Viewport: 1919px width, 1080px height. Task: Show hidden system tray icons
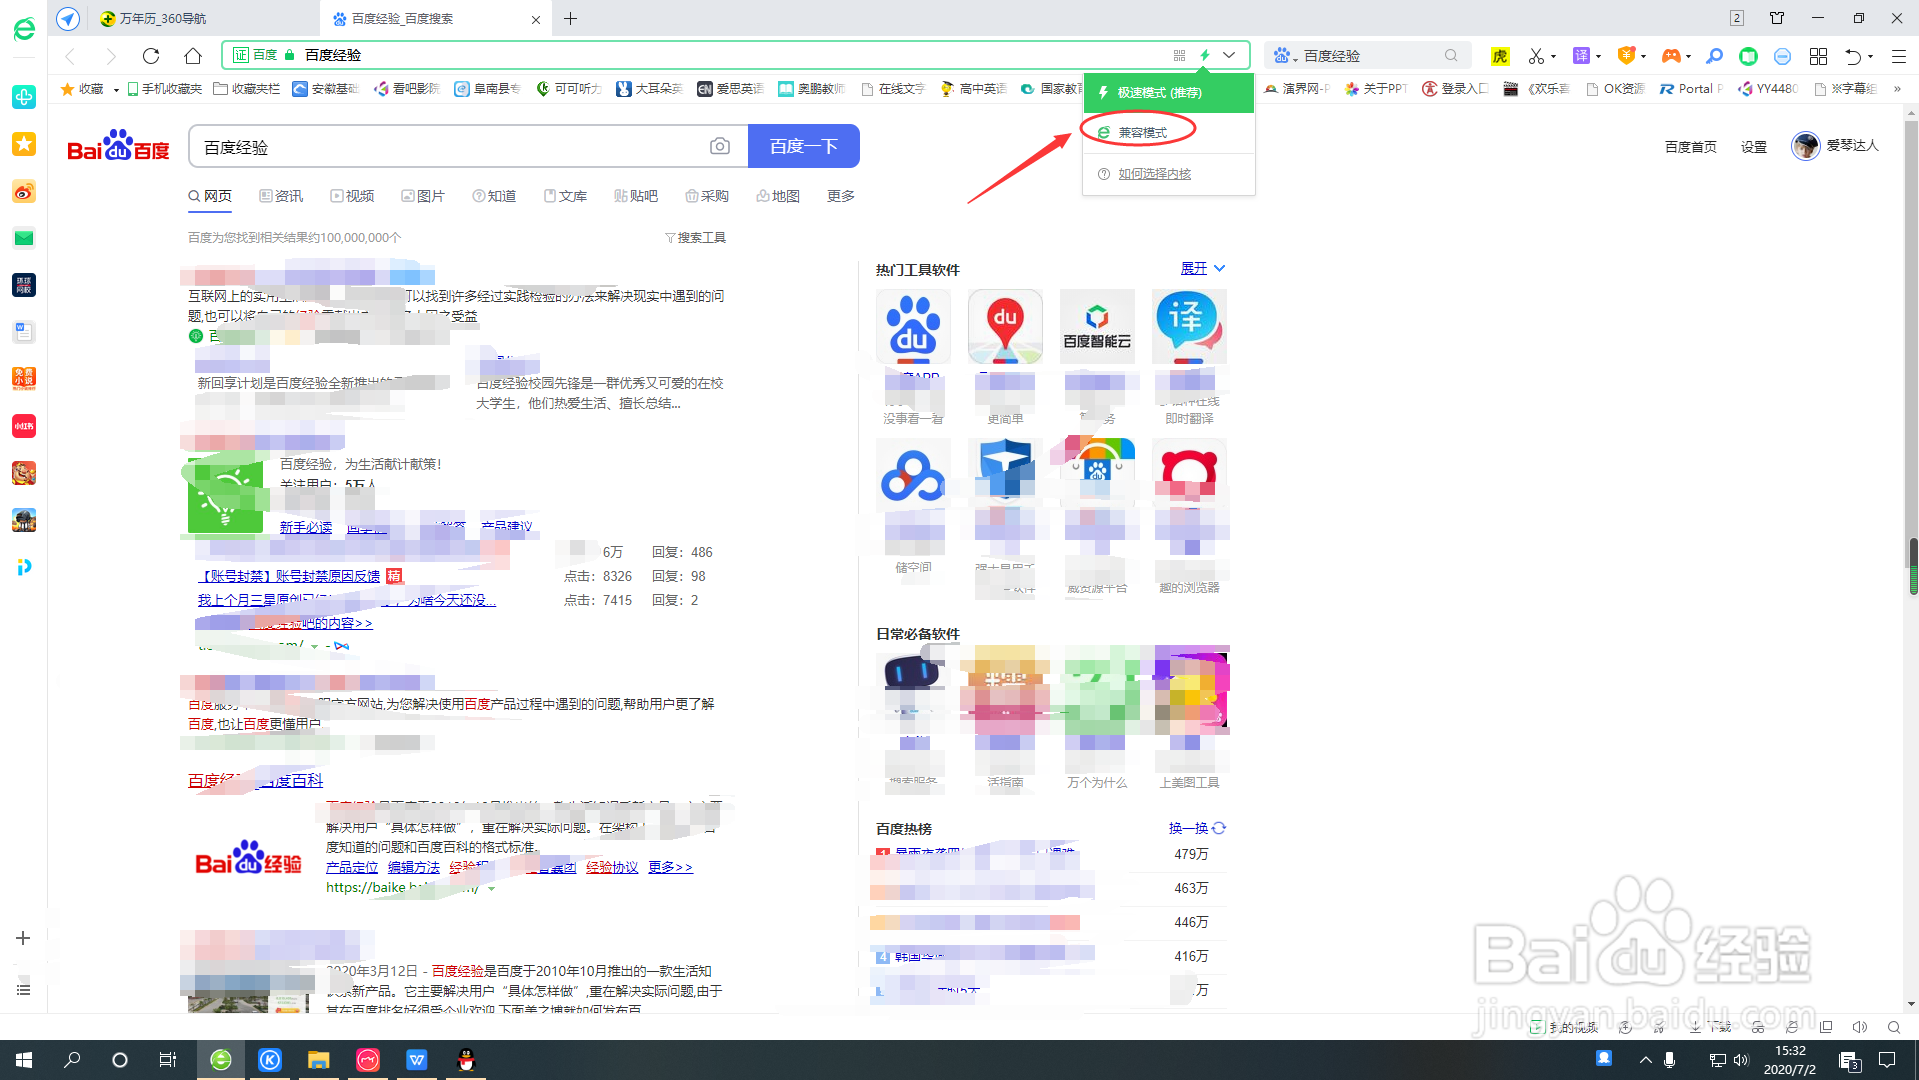[x=1645, y=1060]
